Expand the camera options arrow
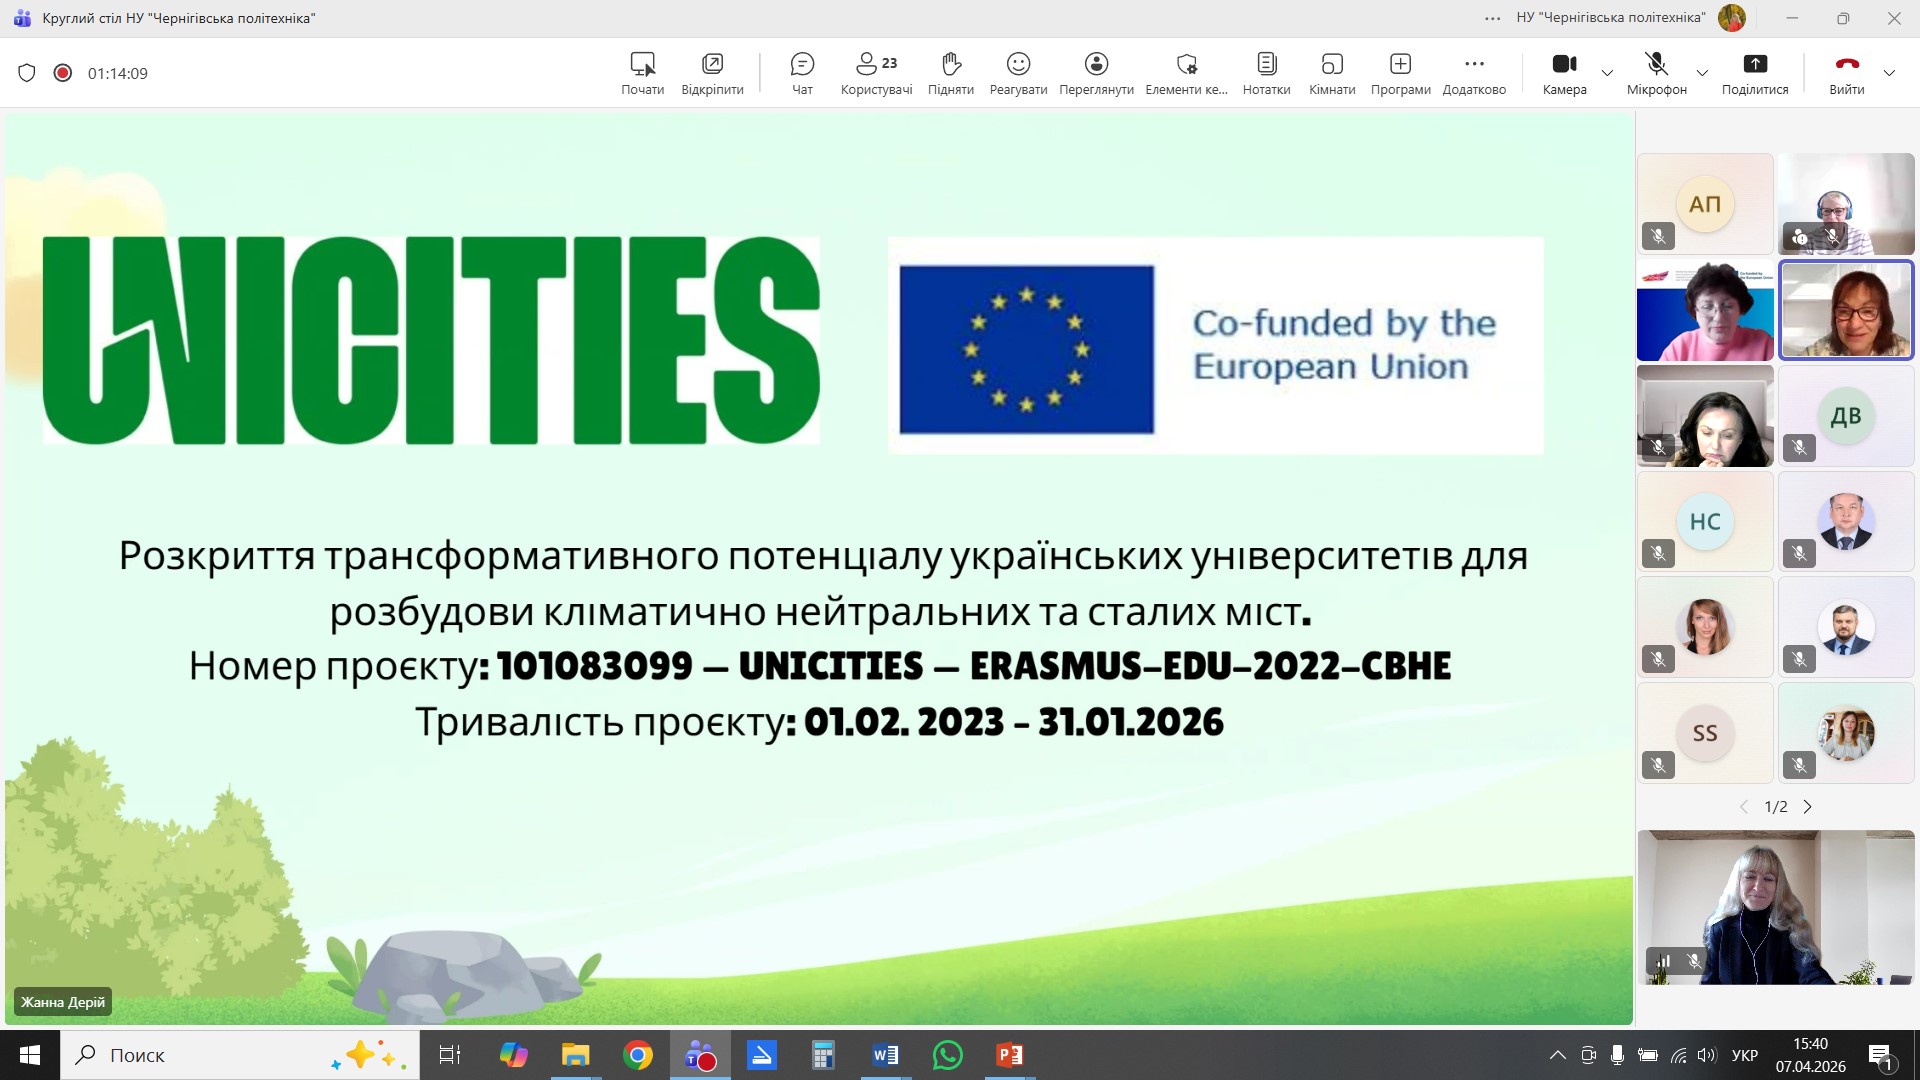This screenshot has width=1920, height=1080. click(x=1607, y=73)
